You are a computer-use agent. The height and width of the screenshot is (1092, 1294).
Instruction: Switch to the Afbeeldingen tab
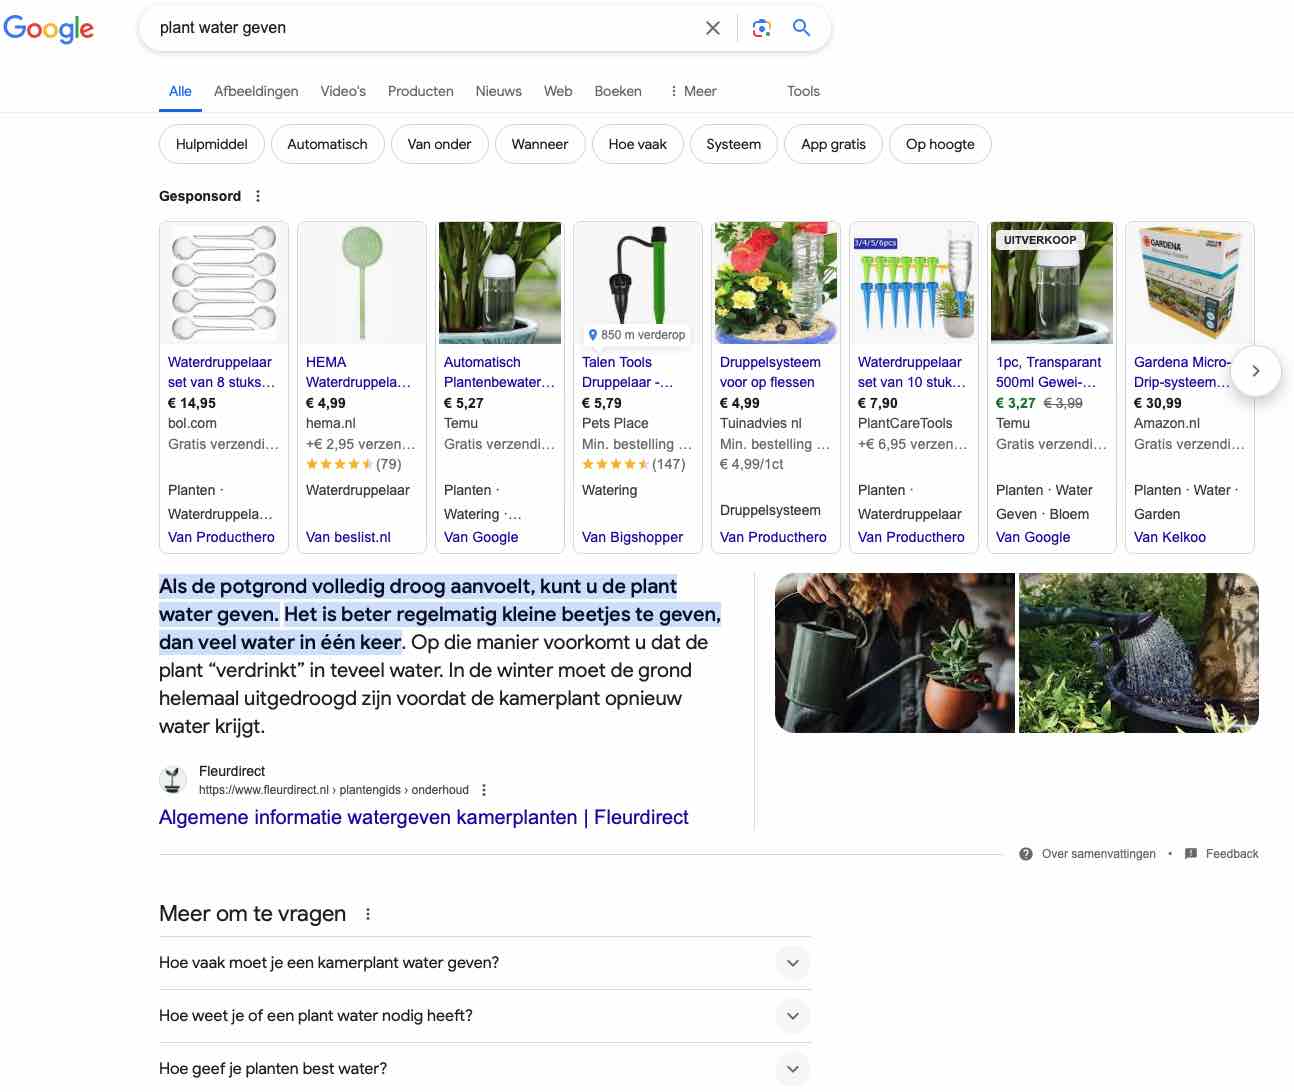256,91
